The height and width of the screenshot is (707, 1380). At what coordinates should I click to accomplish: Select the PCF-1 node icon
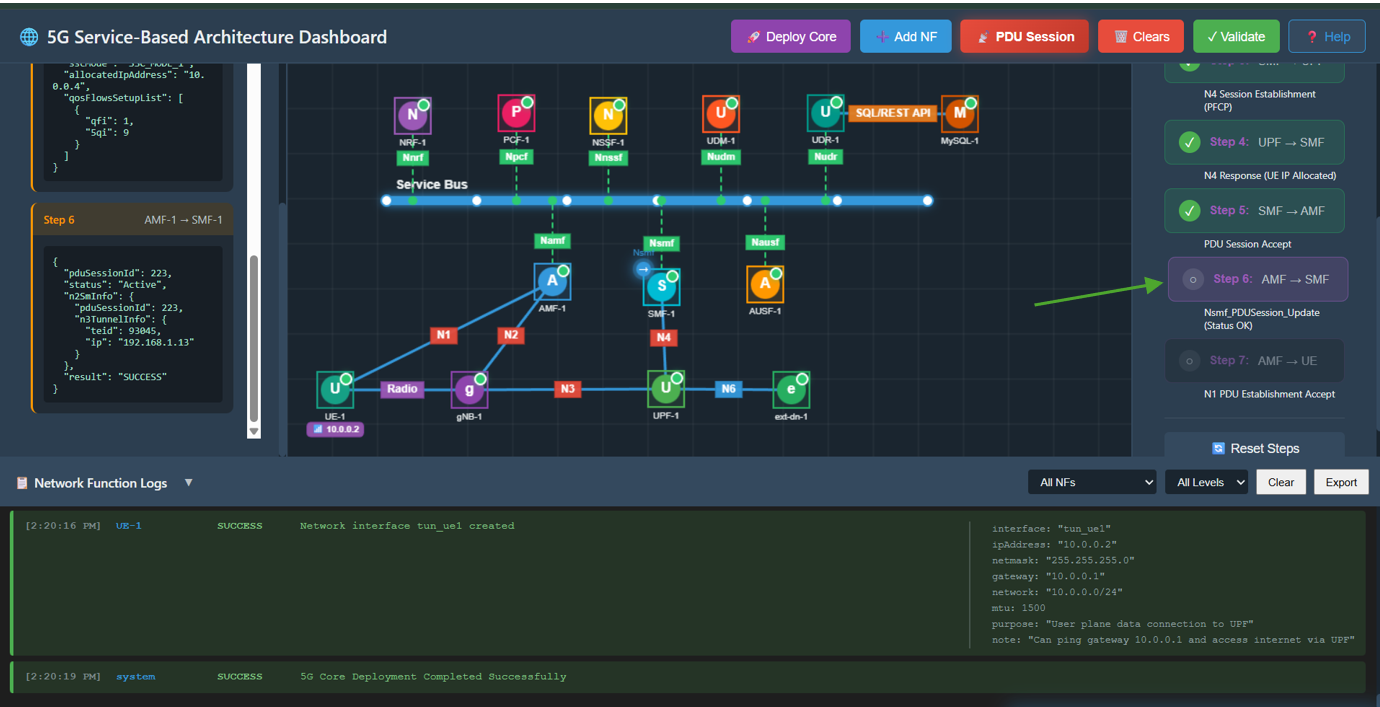tap(516, 113)
